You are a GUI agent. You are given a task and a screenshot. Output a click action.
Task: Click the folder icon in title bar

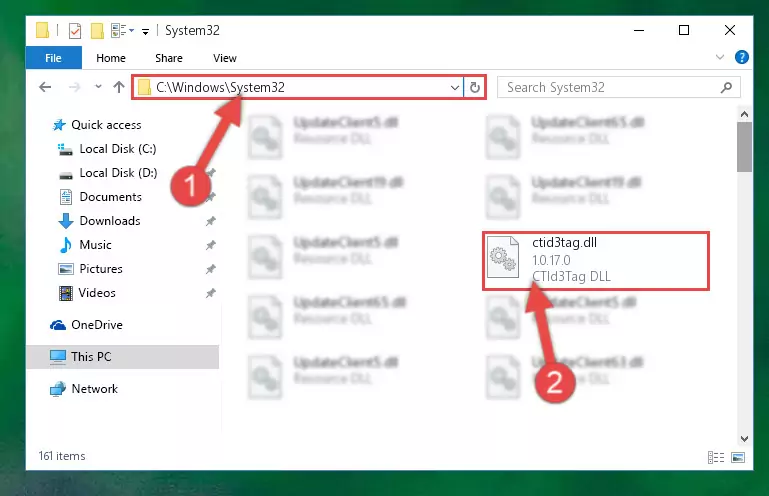(x=43, y=30)
